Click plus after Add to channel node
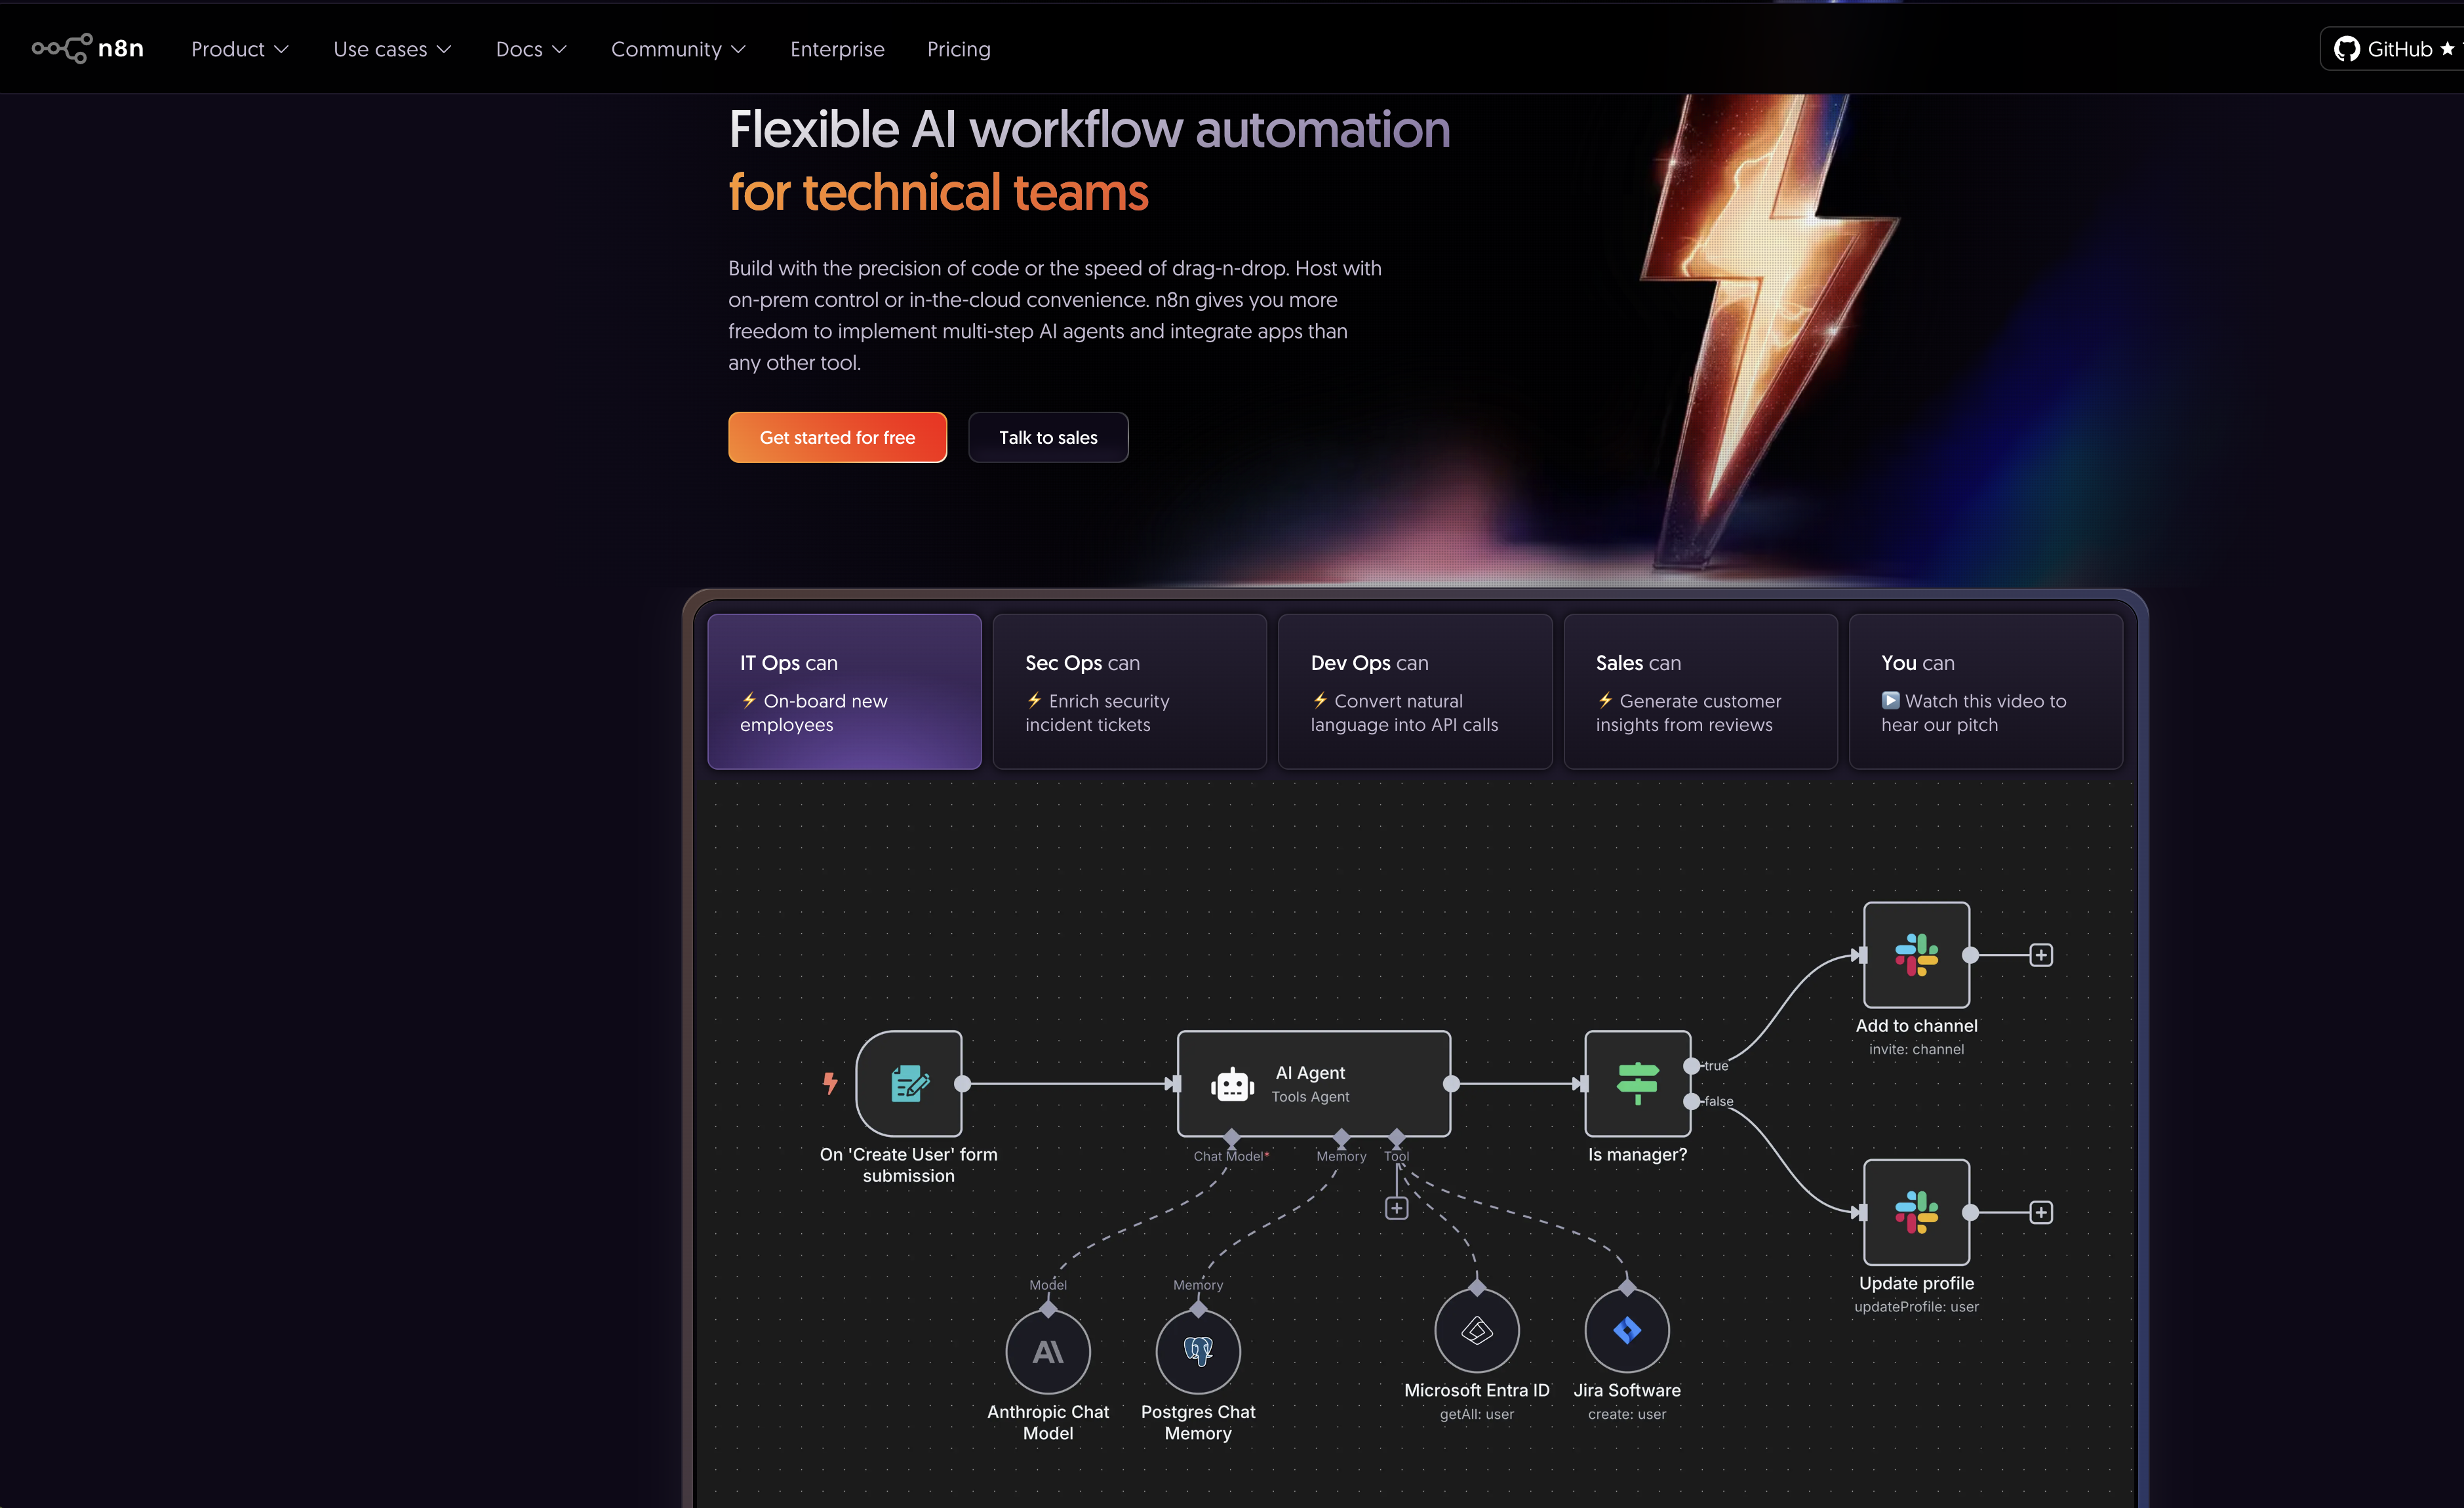The height and width of the screenshot is (1508, 2464). (x=2041, y=955)
